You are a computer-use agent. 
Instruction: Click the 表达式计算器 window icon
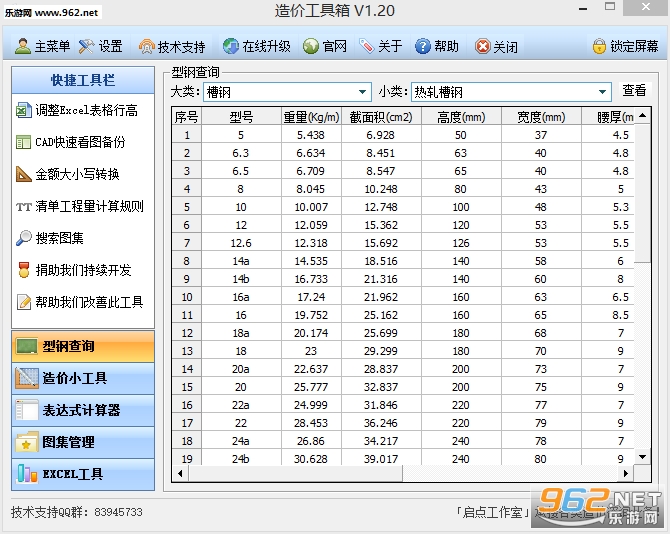(26, 410)
